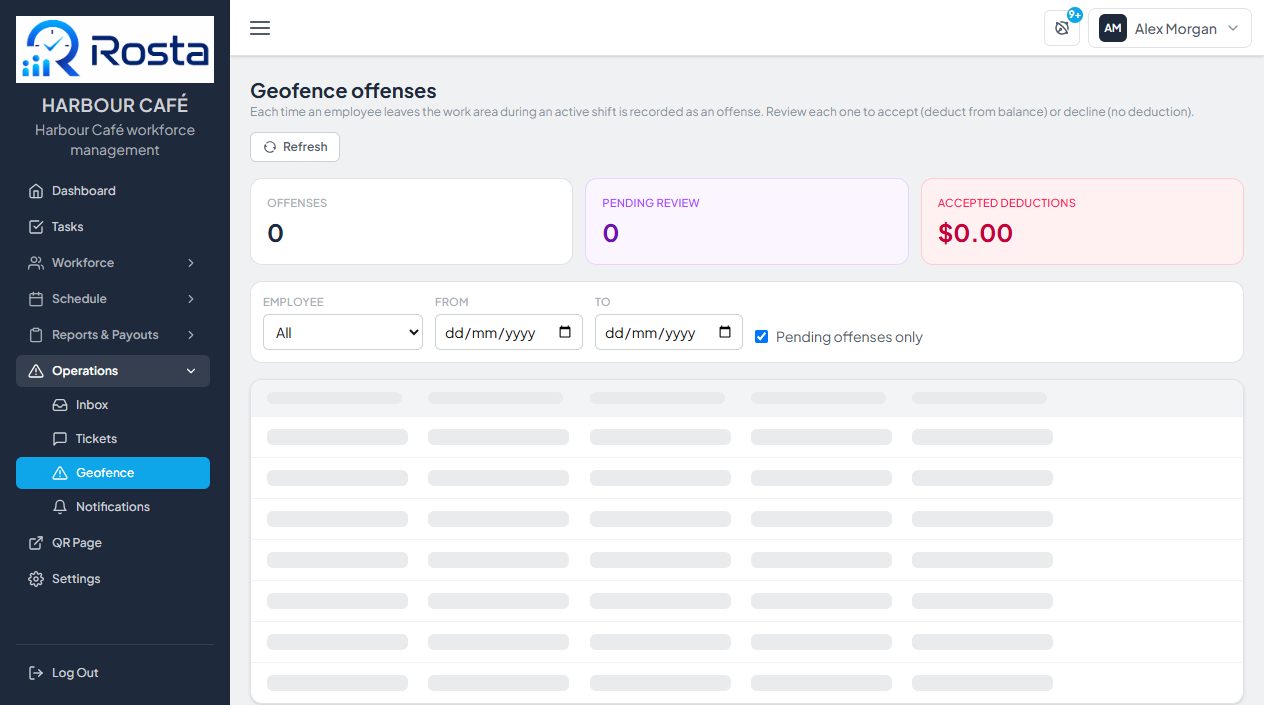Image resolution: width=1264 pixels, height=705 pixels.
Task: Open Settings in the sidebar
Action: point(113,579)
